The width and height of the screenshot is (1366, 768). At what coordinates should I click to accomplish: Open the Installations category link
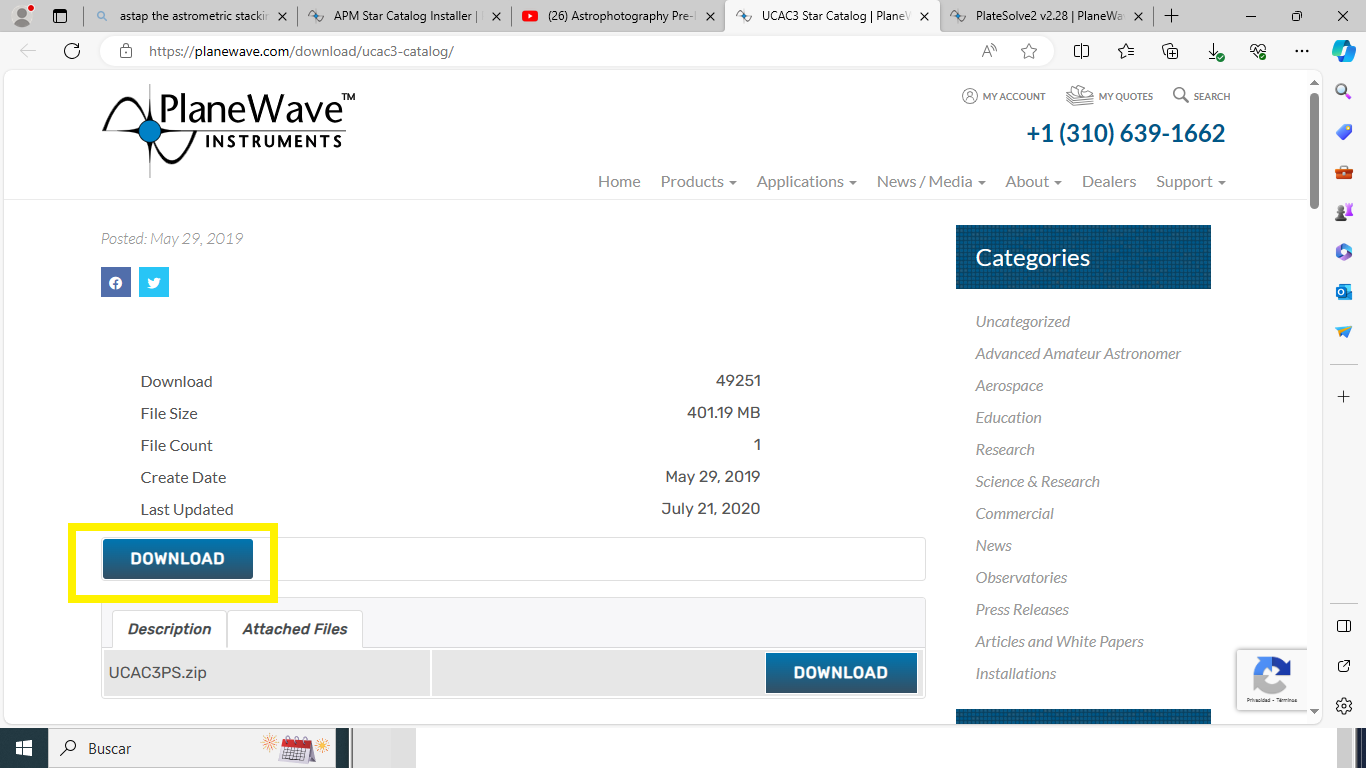1016,674
